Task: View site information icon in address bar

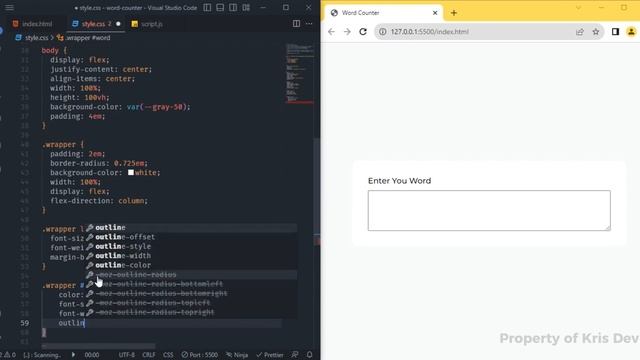Action: point(382,32)
